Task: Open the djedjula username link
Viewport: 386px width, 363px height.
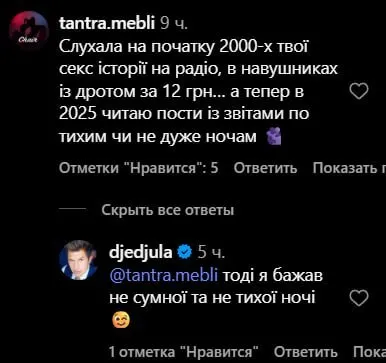Action: [x=140, y=252]
